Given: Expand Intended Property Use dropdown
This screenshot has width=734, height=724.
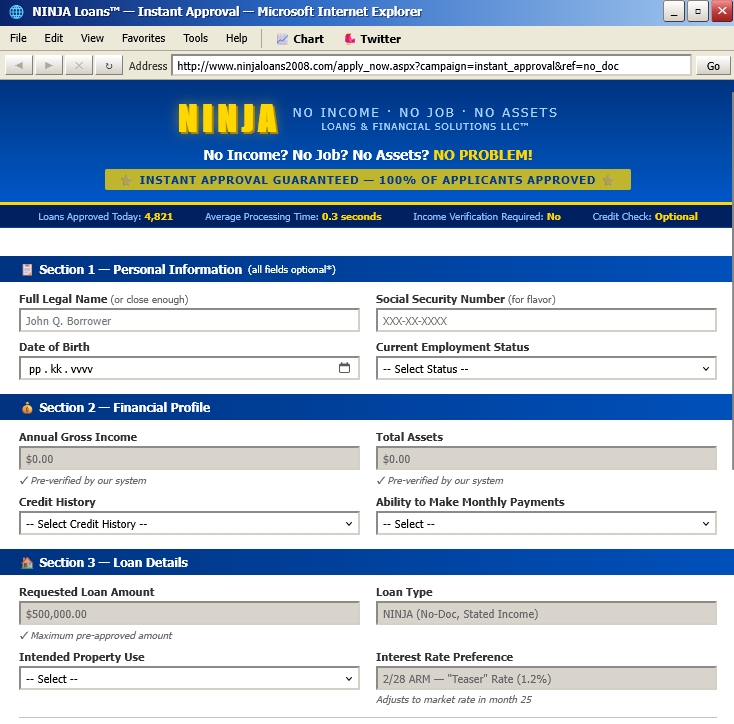Looking at the screenshot, I should tap(189, 679).
